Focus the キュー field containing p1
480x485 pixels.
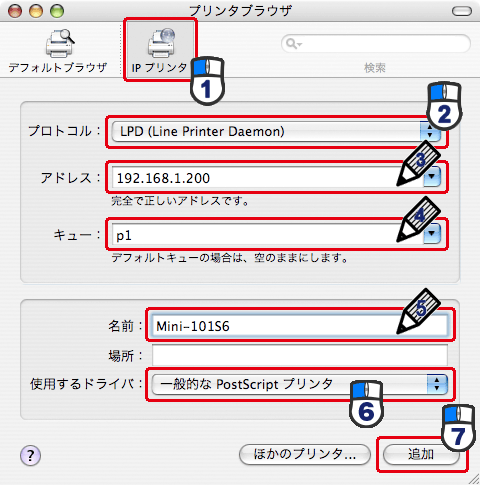(x=268, y=234)
